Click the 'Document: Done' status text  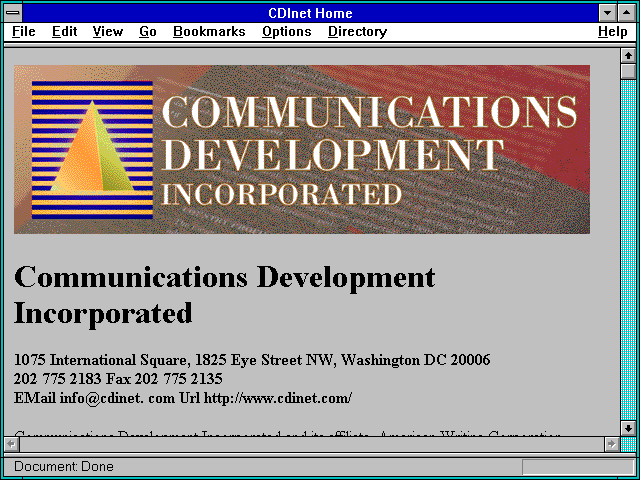point(64,466)
